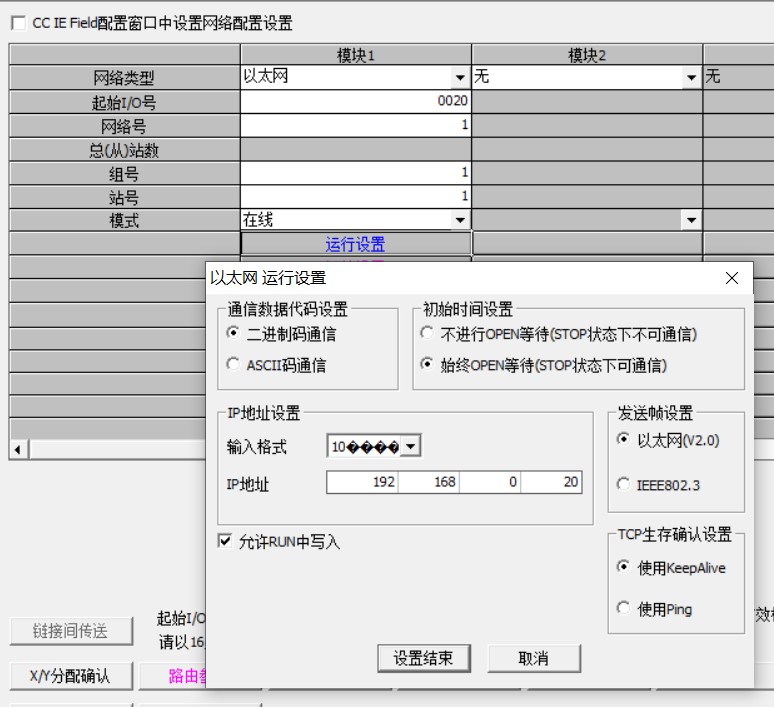The width and height of the screenshot is (774, 707).
Task: Close the 以太网 运行设置 dialog
Action: (732, 278)
